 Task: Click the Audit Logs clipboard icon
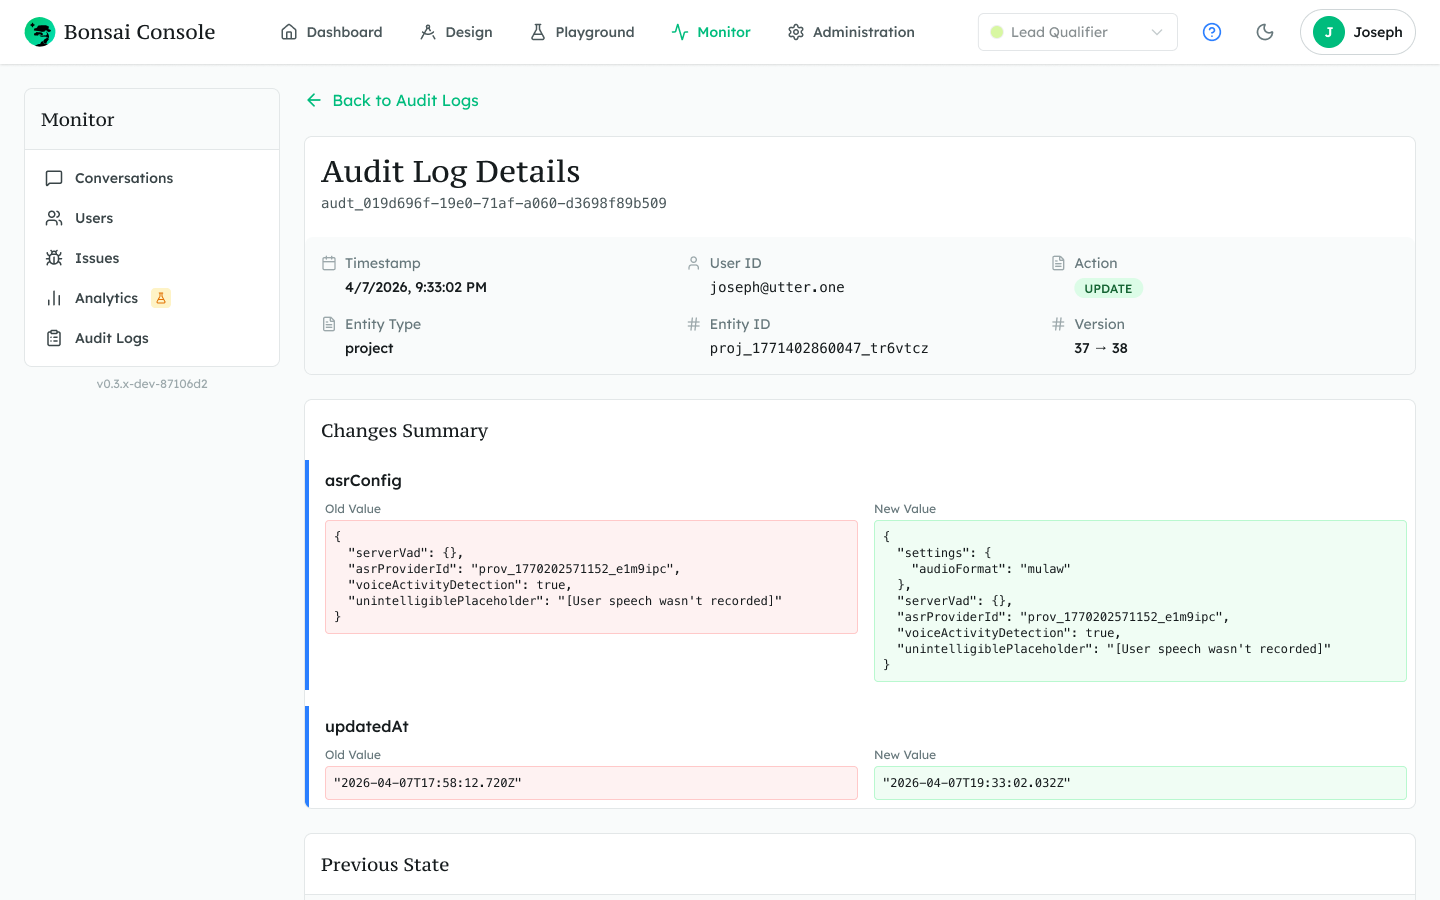point(54,338)
